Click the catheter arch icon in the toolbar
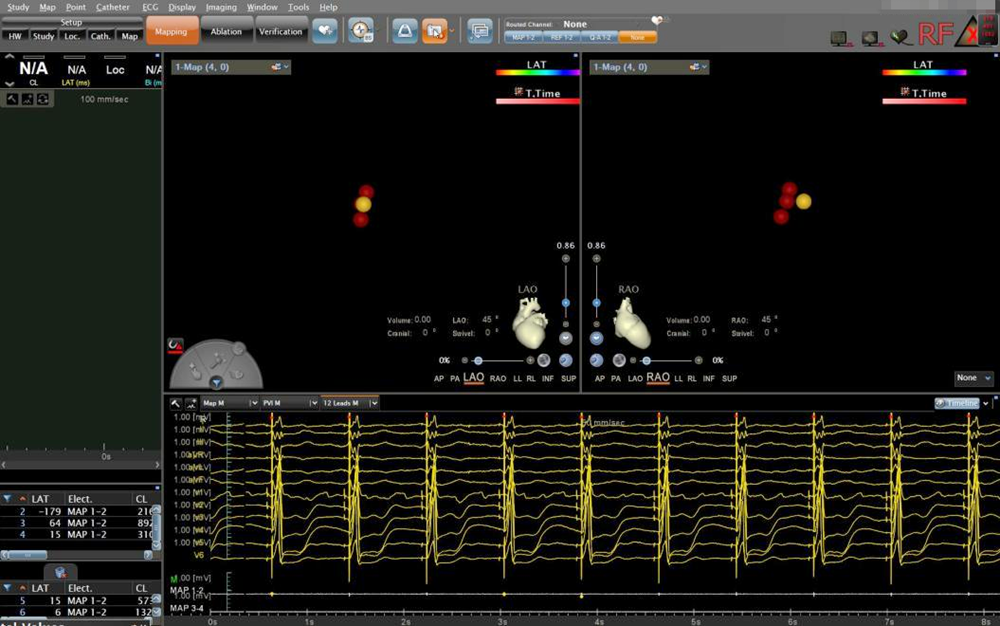The width and height of the screenshot is (1000, 626). 404,31
